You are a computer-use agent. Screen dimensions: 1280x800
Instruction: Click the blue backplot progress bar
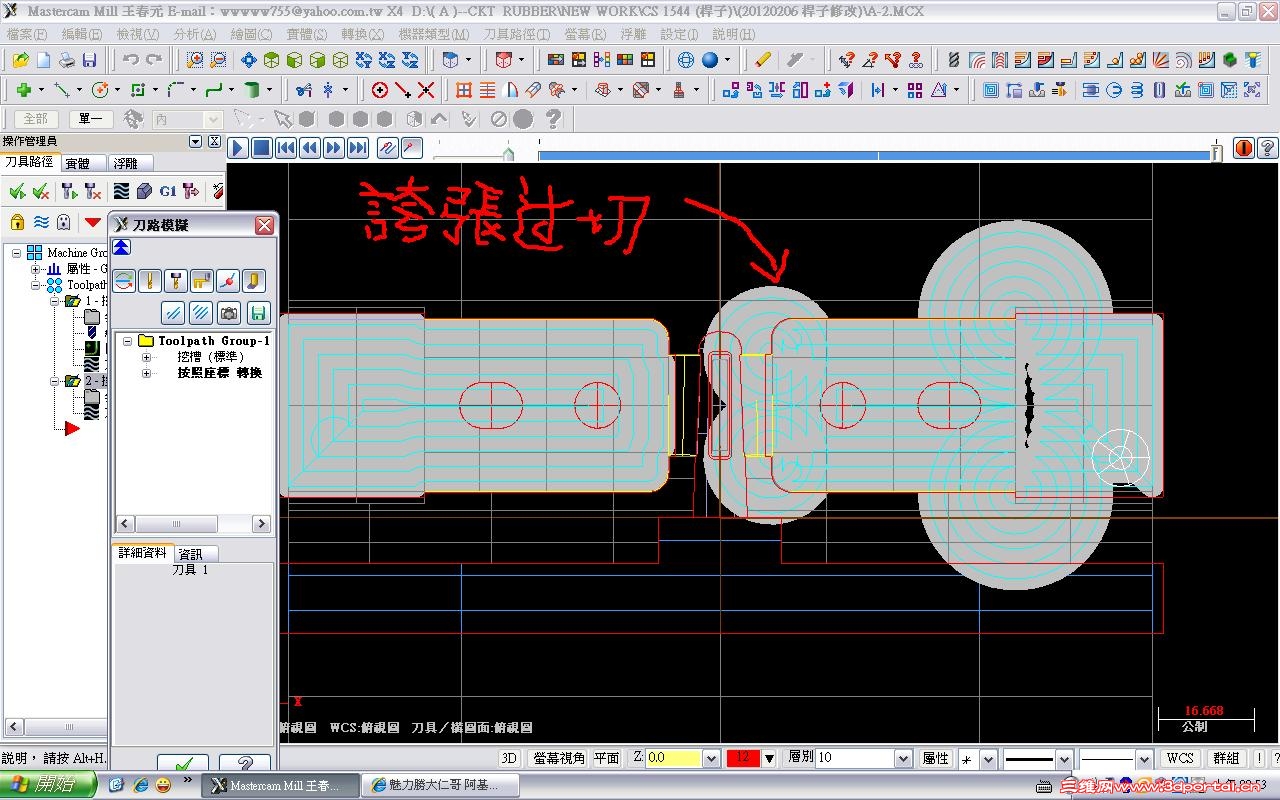point(876,155)
